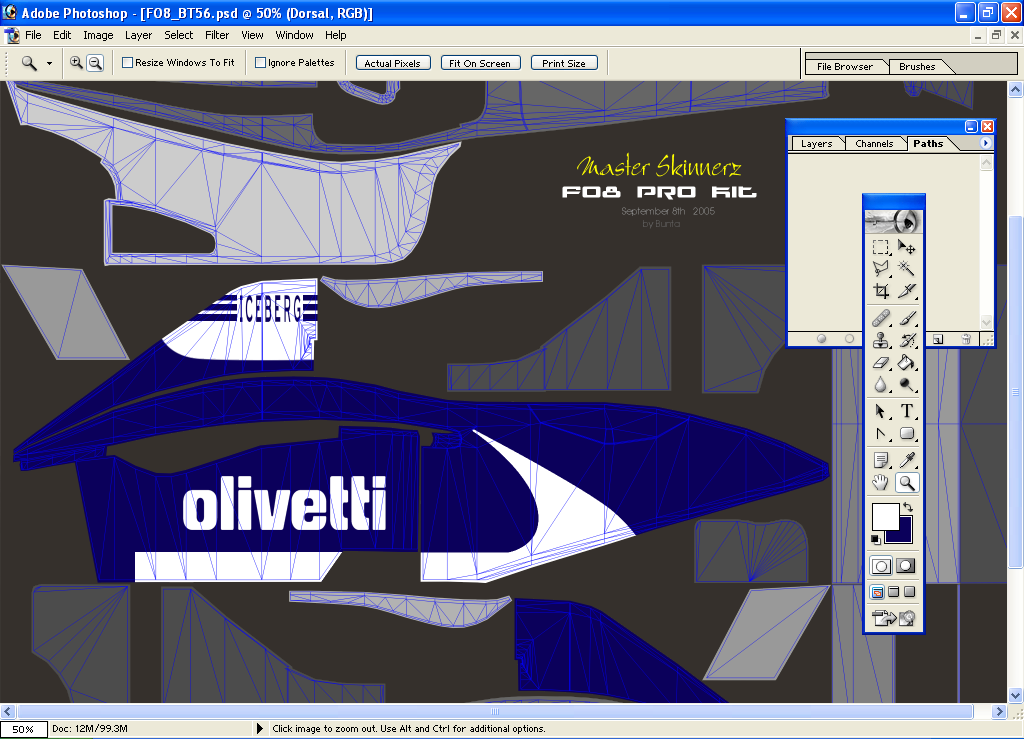Viewport: 1024px width, 739px height.
Task: Select the Eyedropper tool
Action: point(906,460)
